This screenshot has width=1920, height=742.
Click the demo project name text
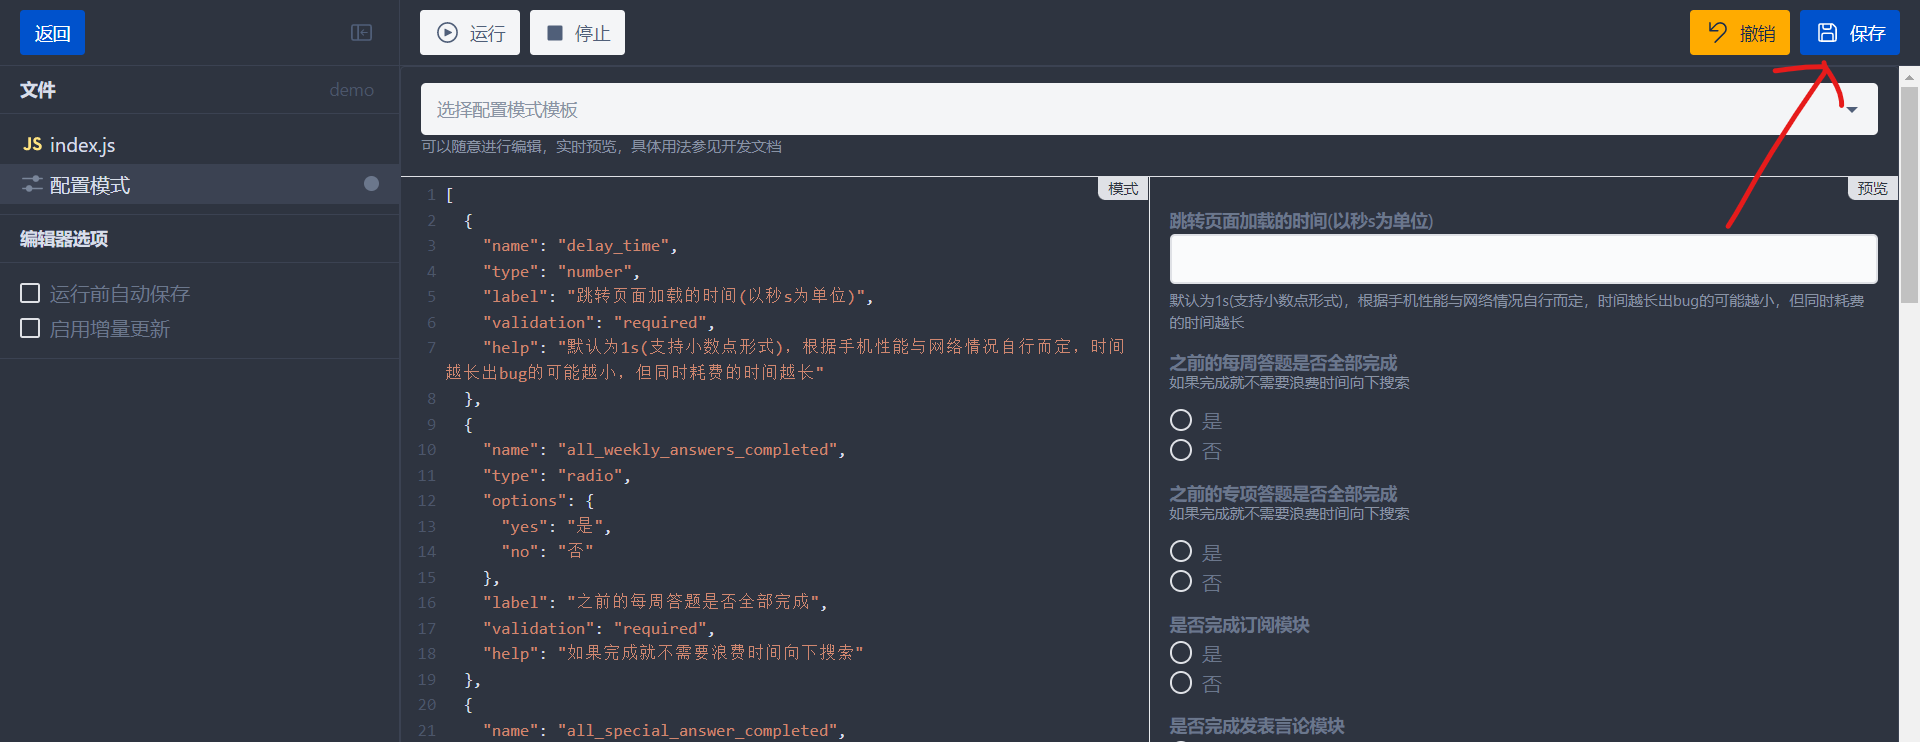tap(352, 90)
